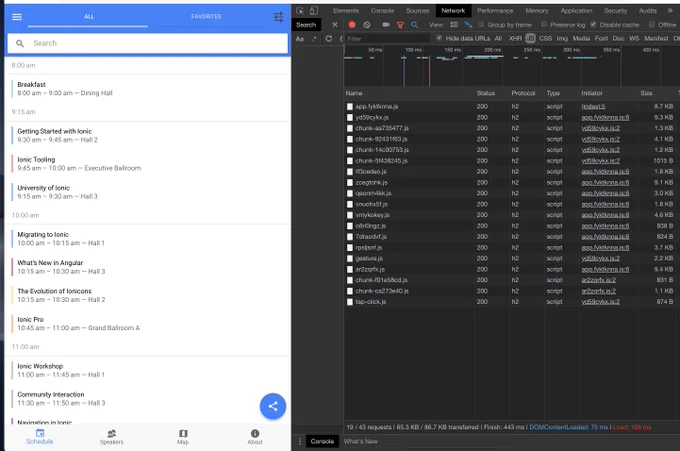Open the Getting Started with Ionic session
Screen dimensions: 680x451
tap(147, 135)
